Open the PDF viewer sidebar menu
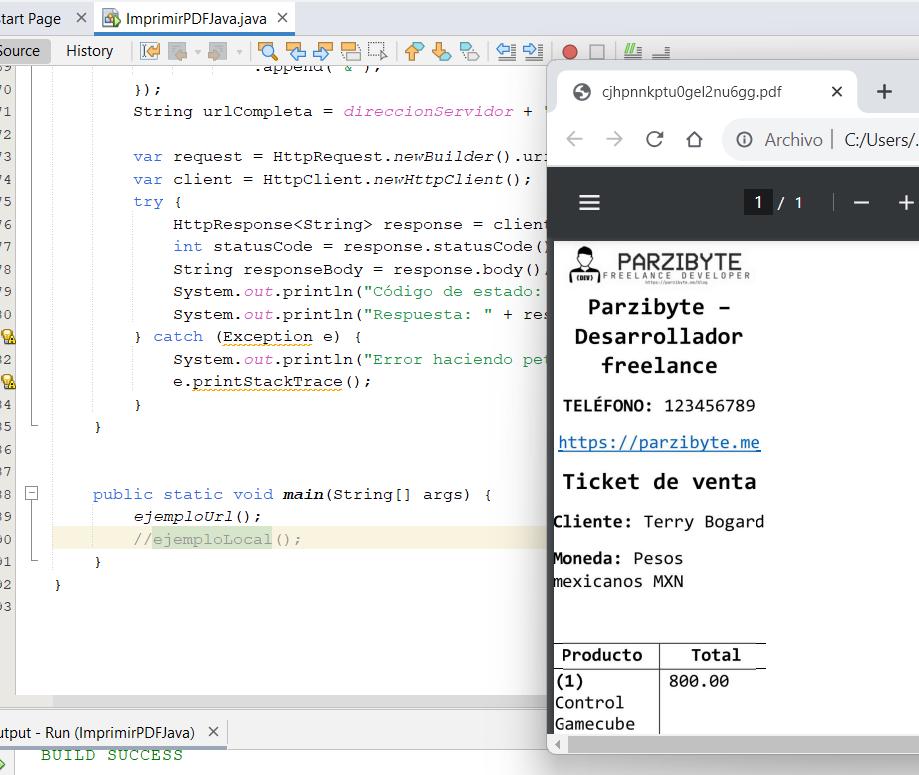 [590, 203]
